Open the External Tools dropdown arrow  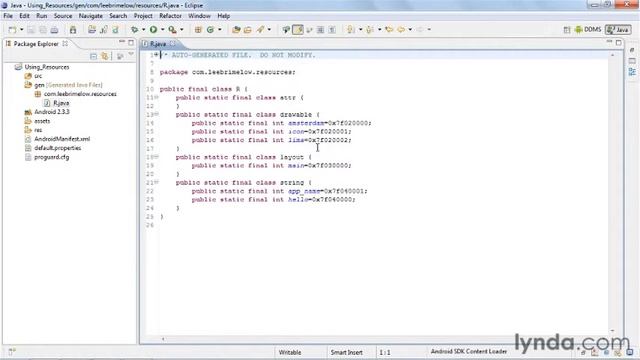[182, 30]
